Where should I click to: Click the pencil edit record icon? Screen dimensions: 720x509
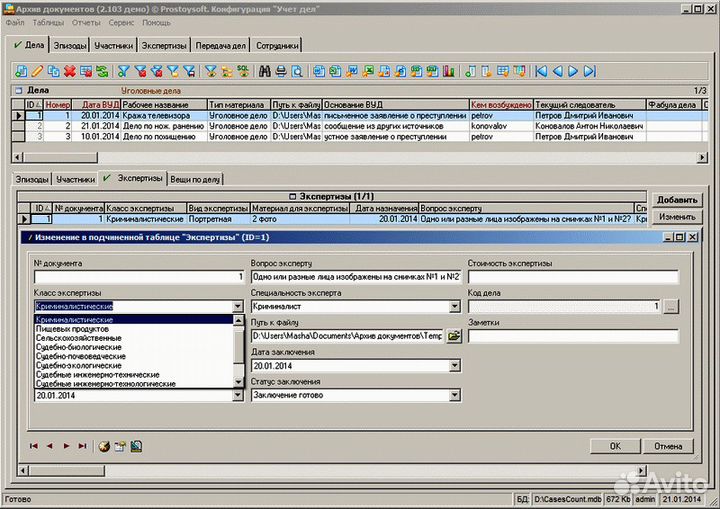pyautogui.click(x=37, y=71)
